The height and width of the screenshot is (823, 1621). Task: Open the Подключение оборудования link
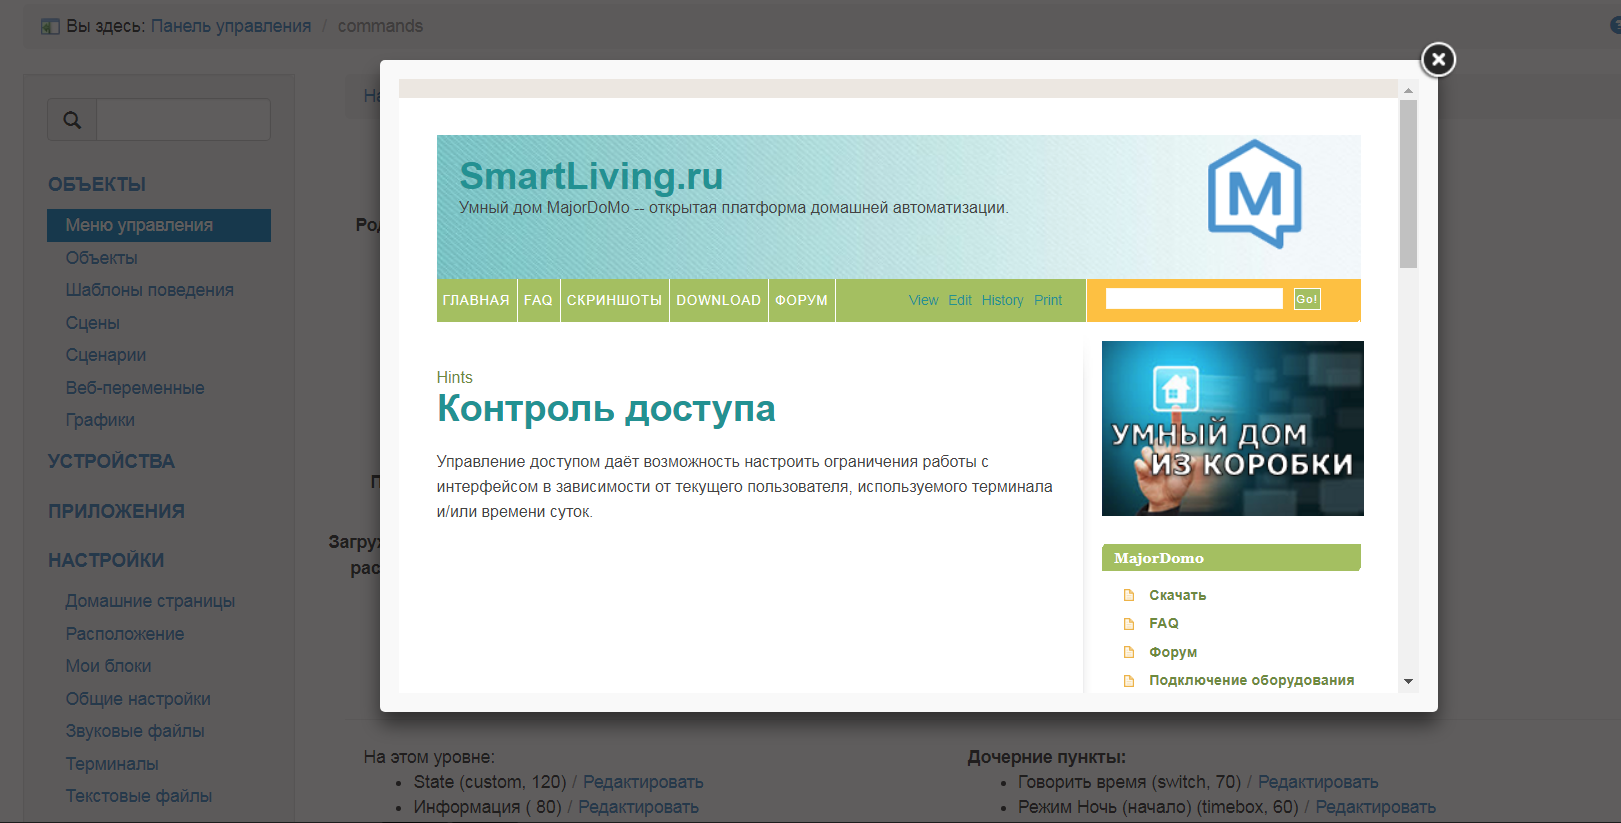1251,680
